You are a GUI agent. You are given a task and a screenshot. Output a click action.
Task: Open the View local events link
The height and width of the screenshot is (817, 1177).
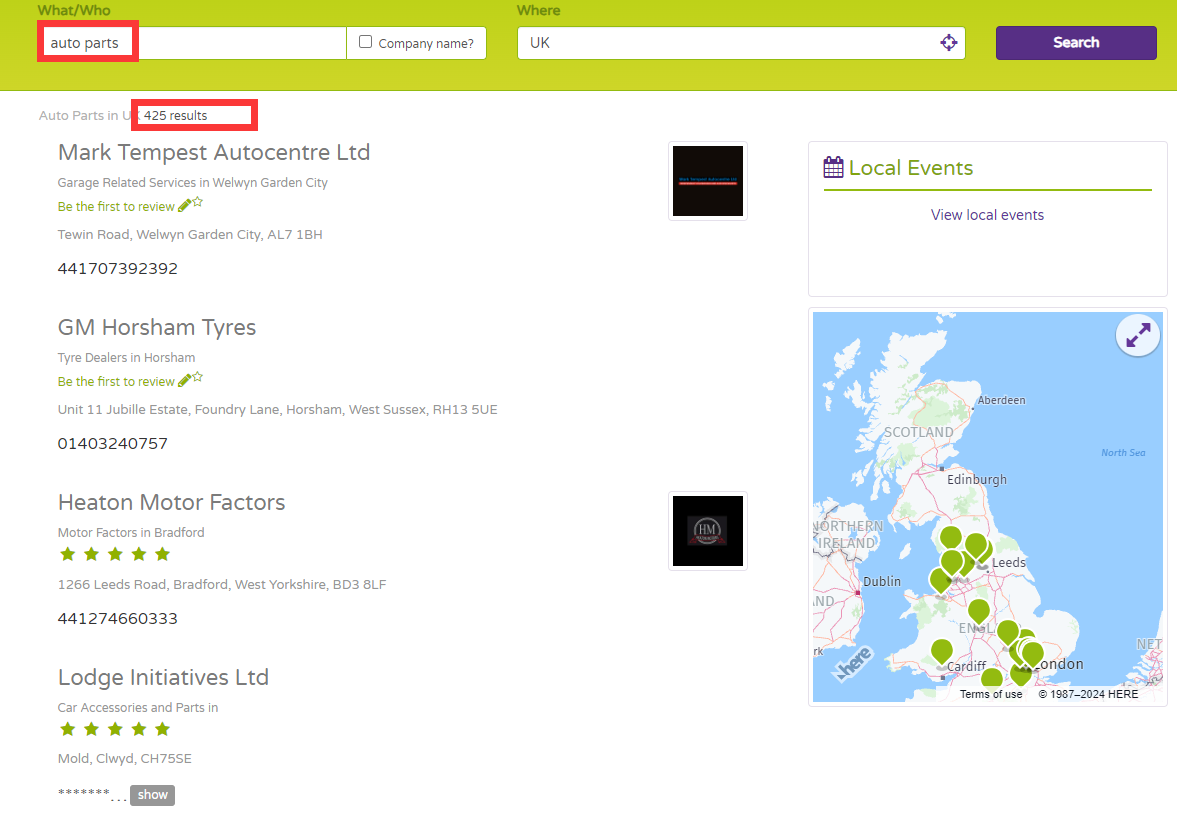987,215
